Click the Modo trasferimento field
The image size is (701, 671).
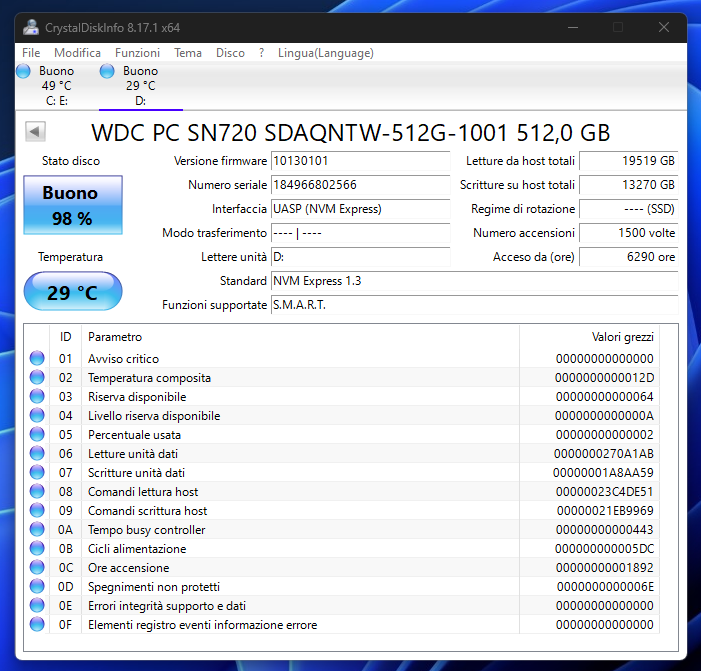coord(360,233)
